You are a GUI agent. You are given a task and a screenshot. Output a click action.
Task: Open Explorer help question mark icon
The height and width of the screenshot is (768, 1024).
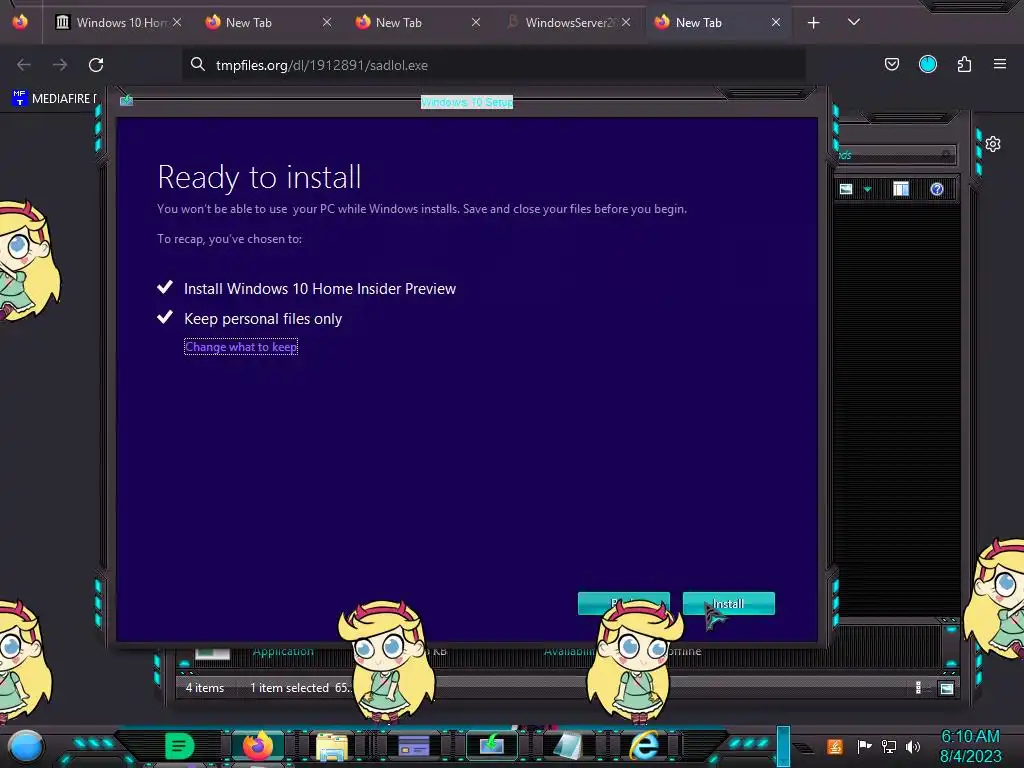936,189
